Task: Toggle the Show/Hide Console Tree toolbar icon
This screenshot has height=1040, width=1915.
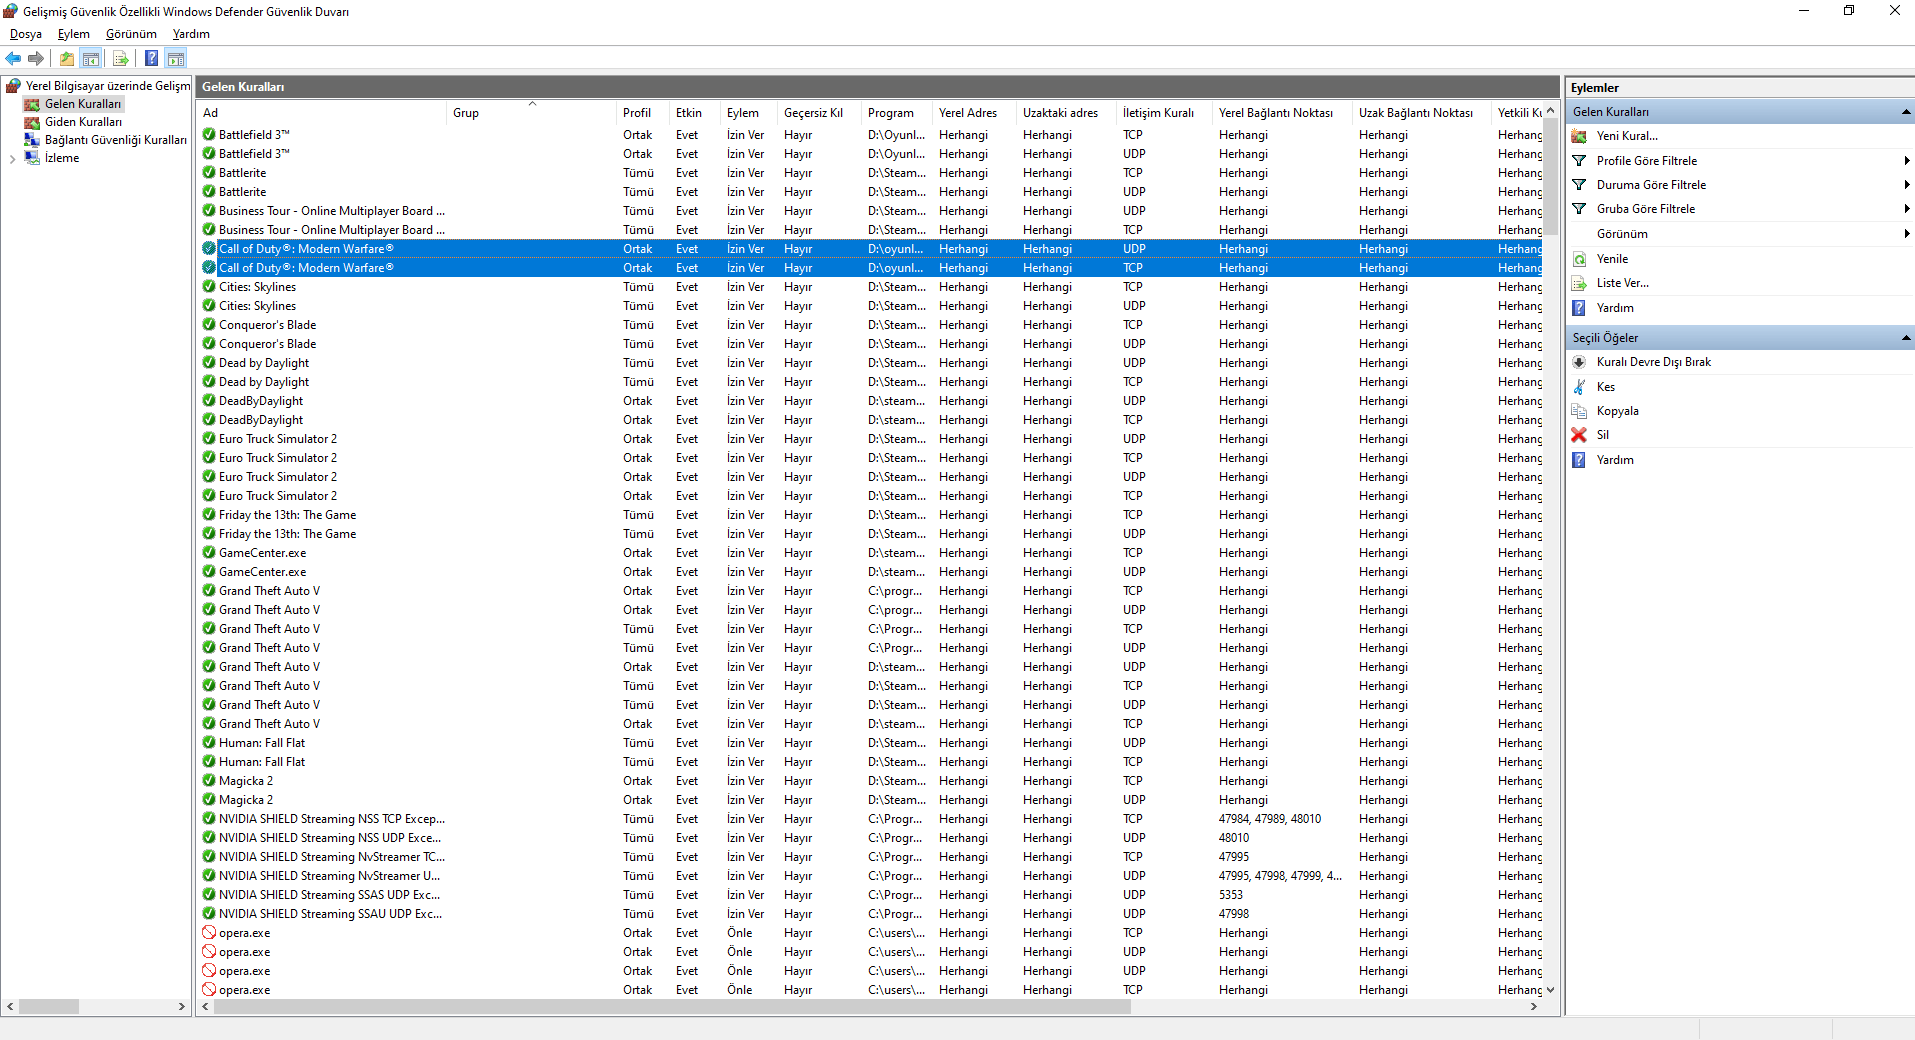Action: tap(91, 58)
